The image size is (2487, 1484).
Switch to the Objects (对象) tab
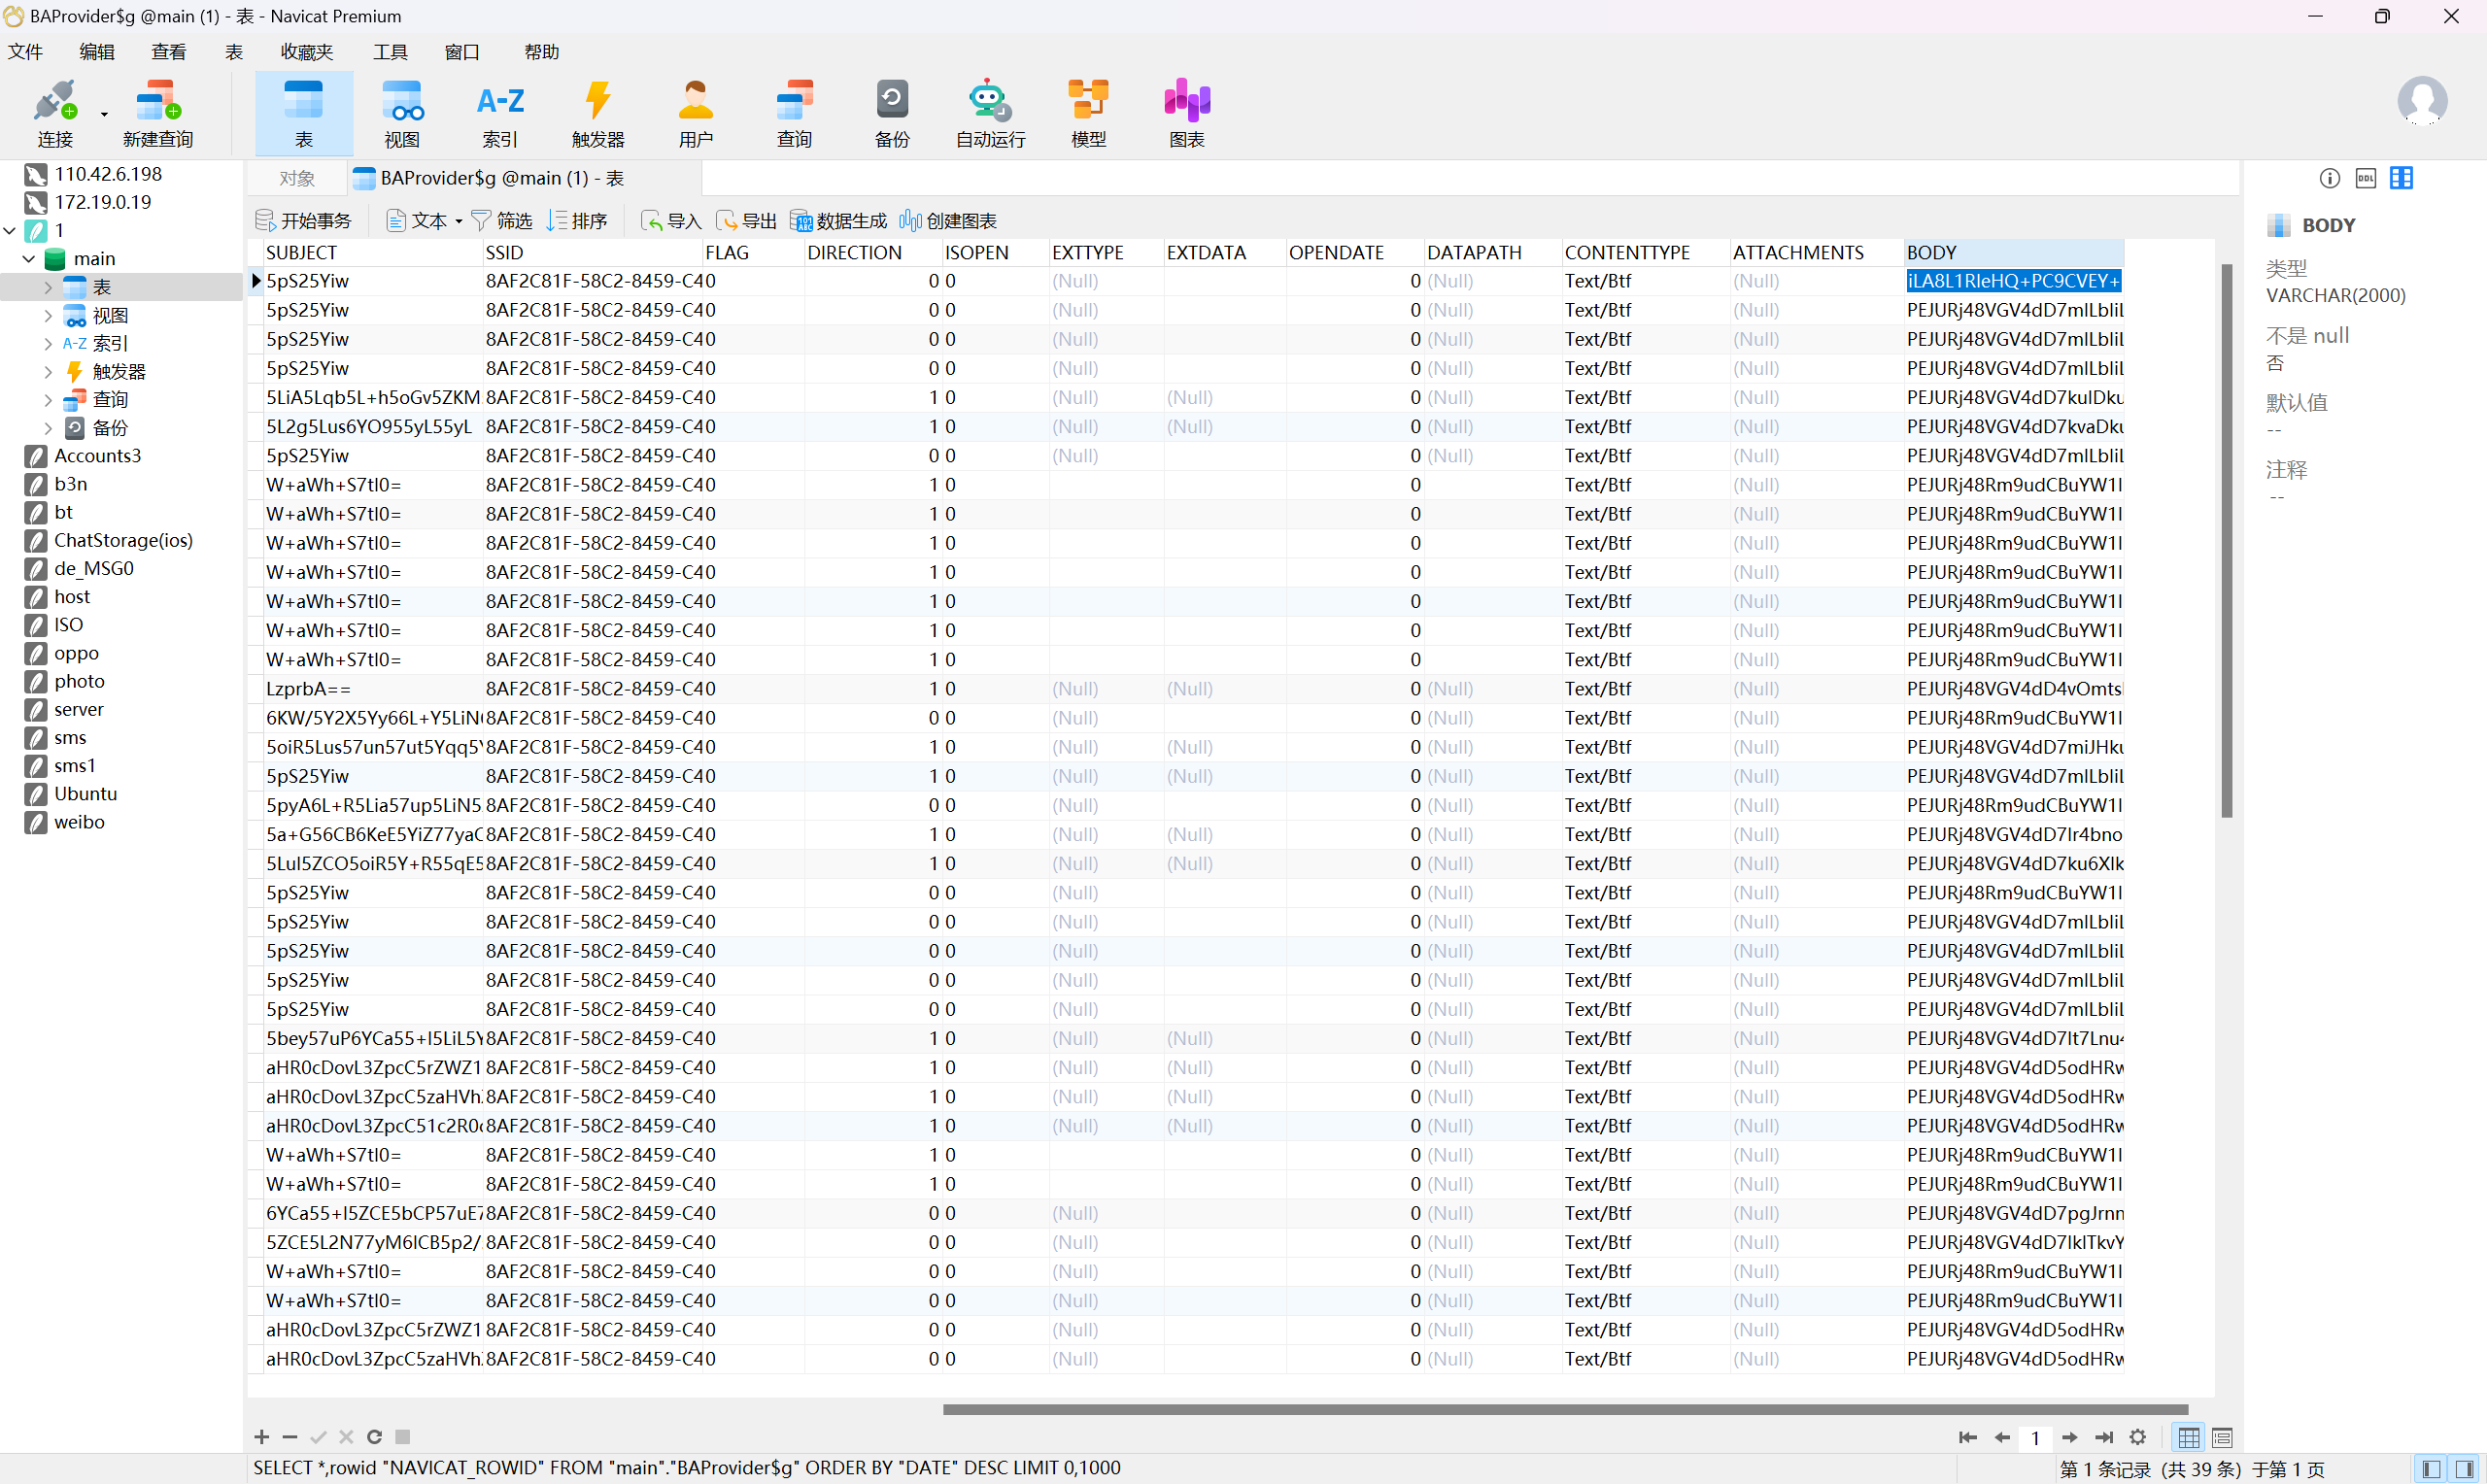point(297,178)
